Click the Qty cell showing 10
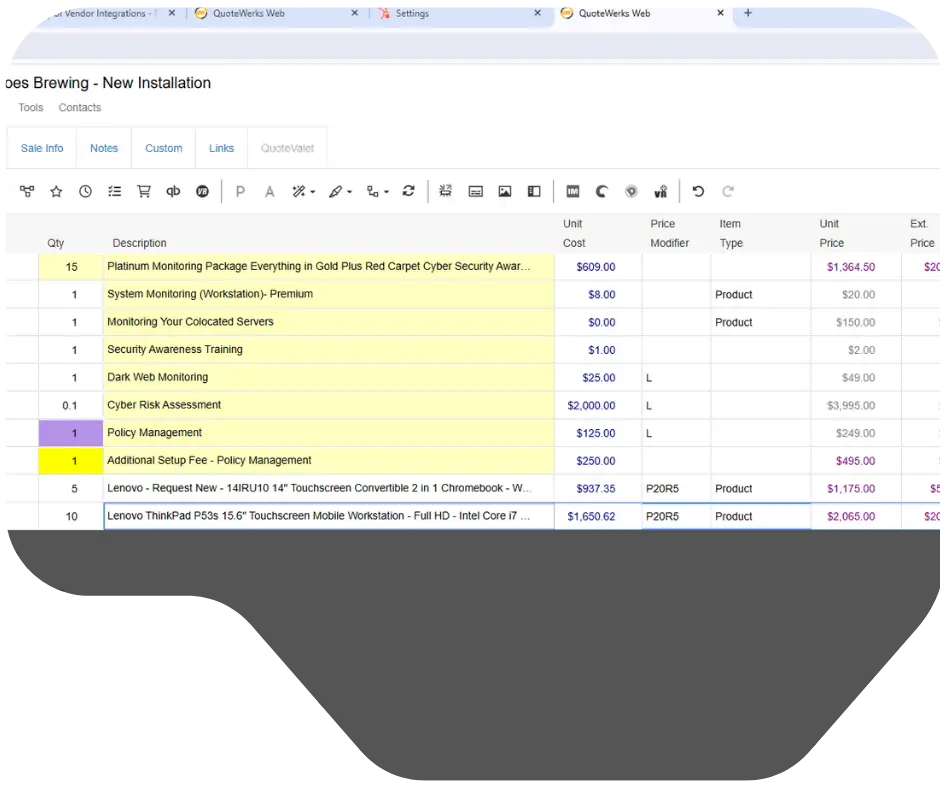Viewport: 940px width, 788px height. (71, 516)
